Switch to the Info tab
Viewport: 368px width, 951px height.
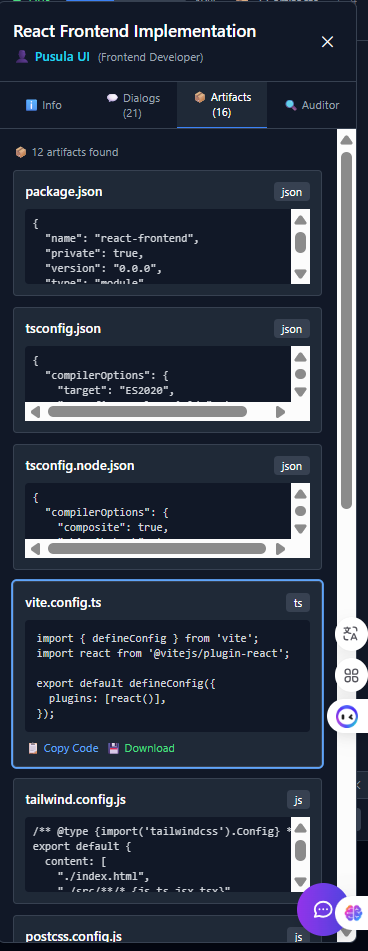coord(44,105)
